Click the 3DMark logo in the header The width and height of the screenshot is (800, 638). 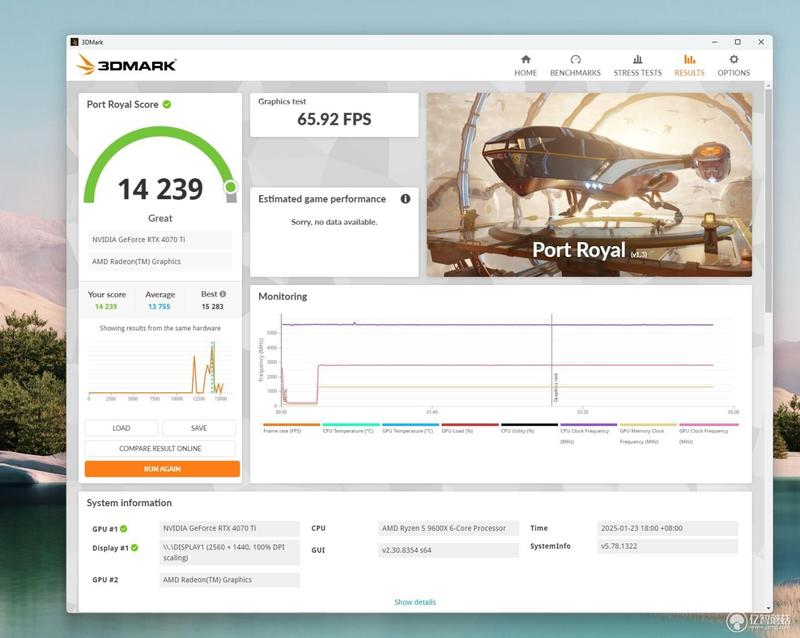pyautogui.click(x=126, y=65)
